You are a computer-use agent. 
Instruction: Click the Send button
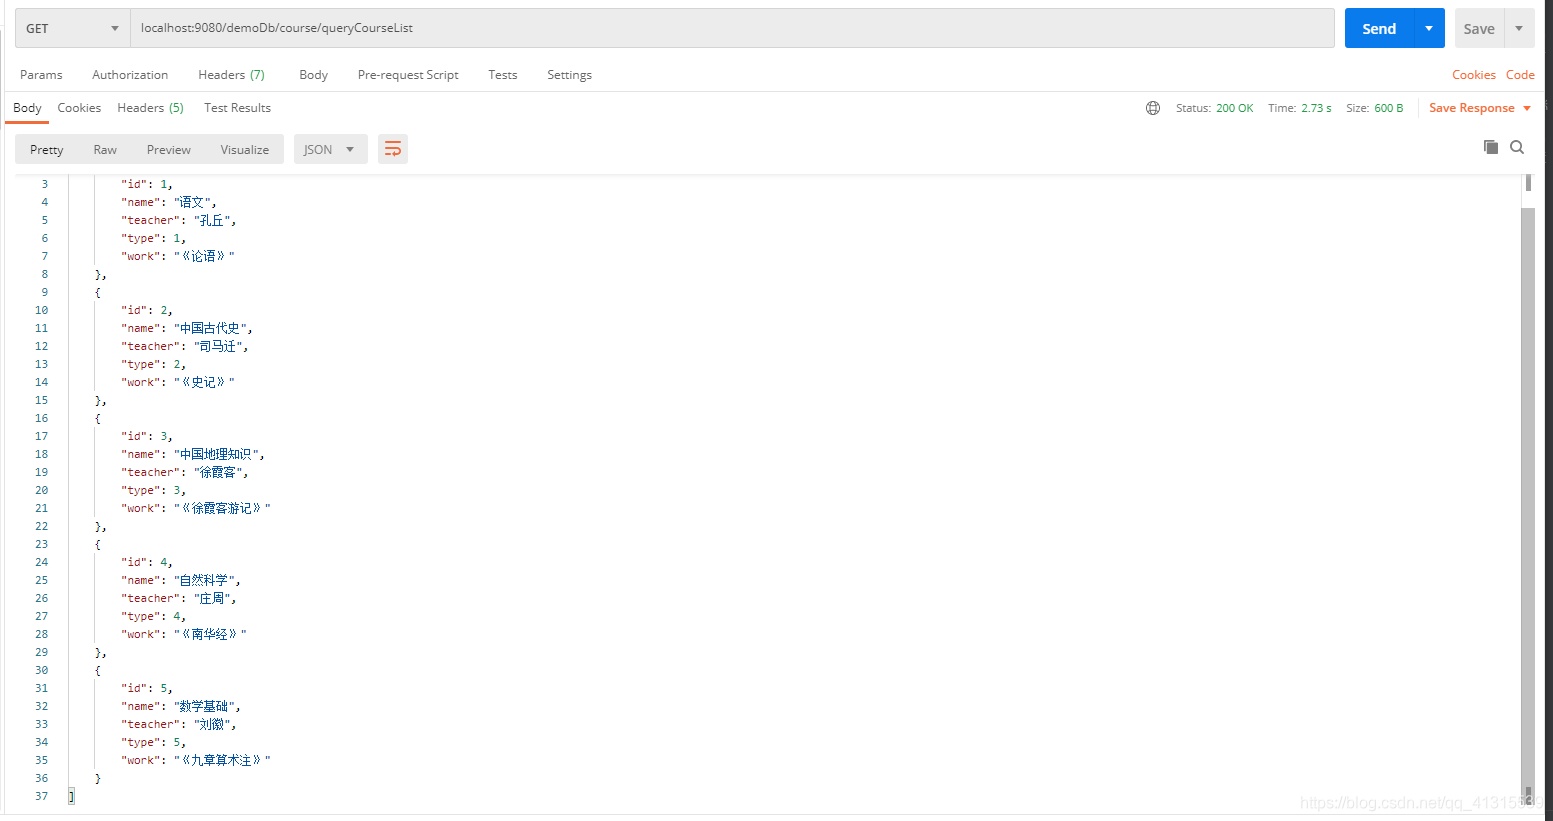tap(1378, 28)
